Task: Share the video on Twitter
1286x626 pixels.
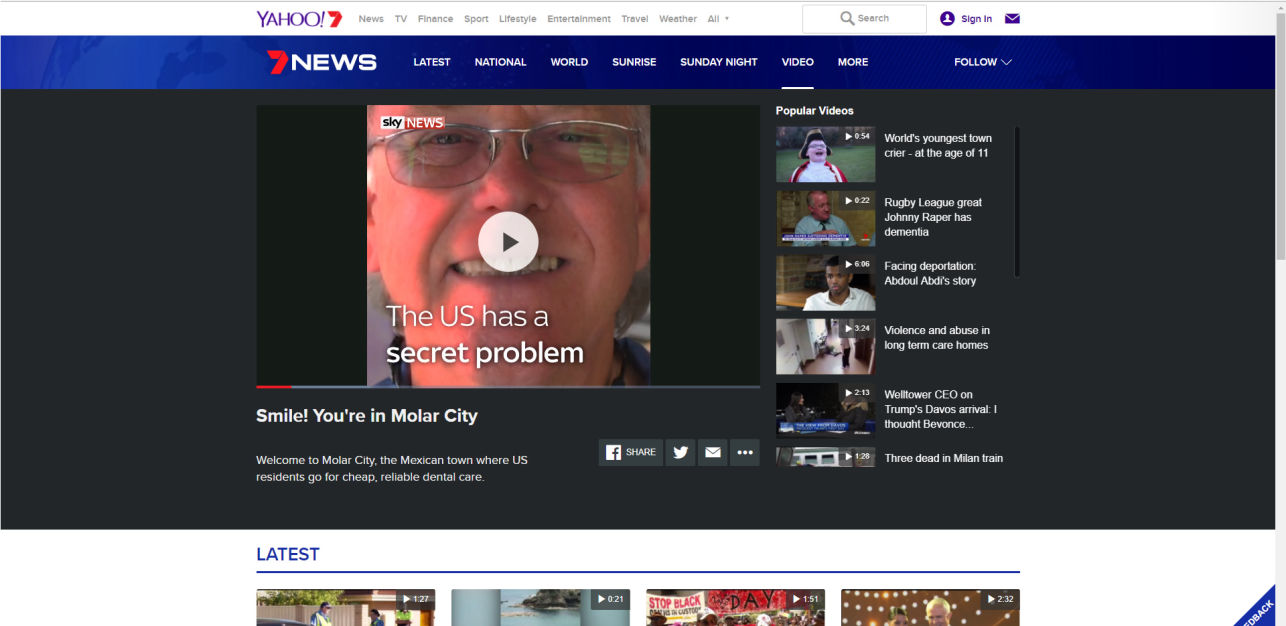Action: [x=680, y=452]
